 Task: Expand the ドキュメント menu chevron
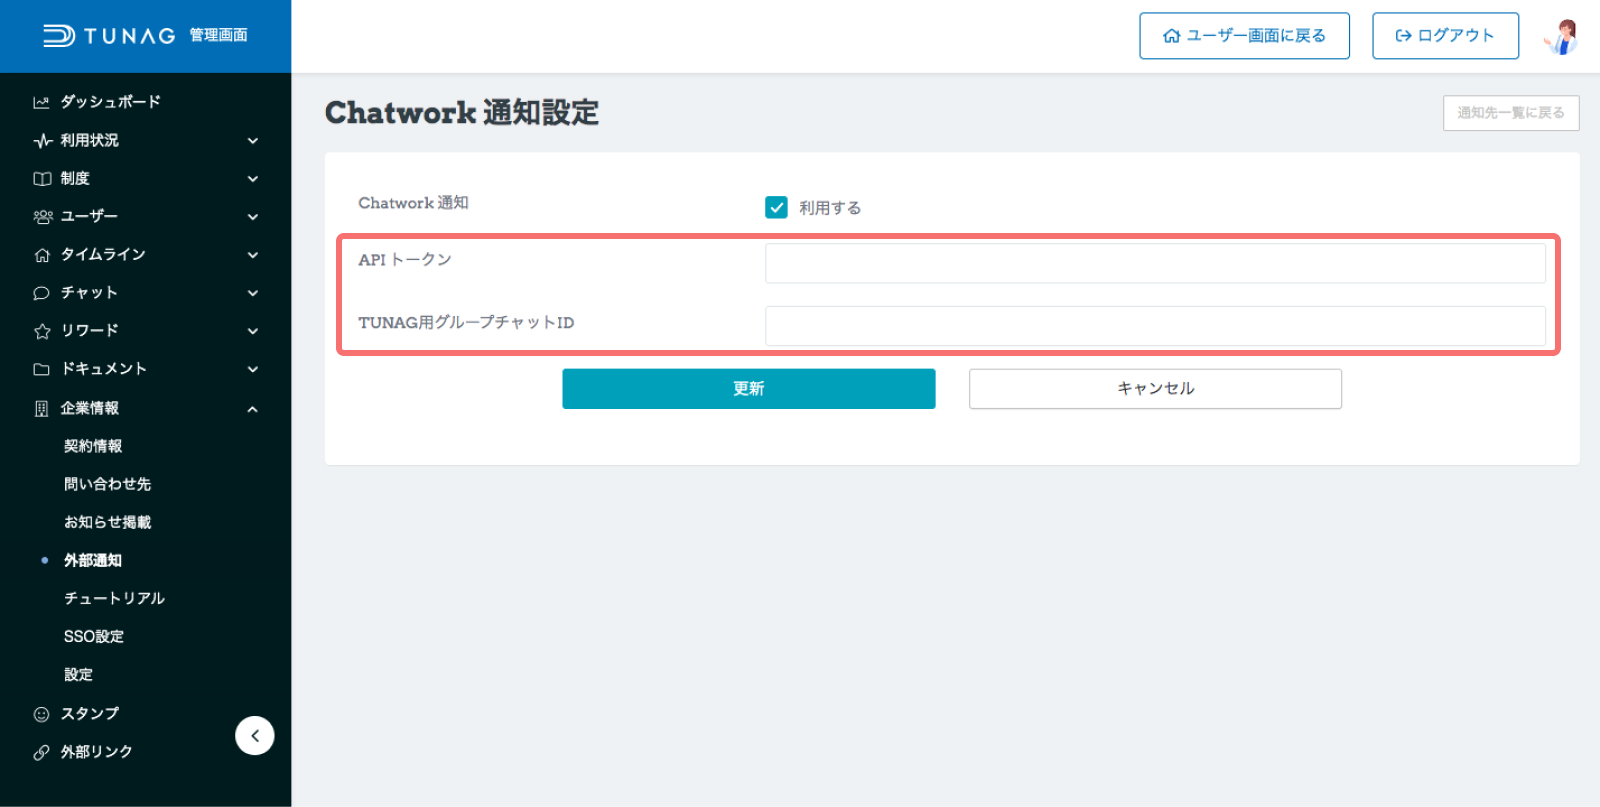(253, 369)
